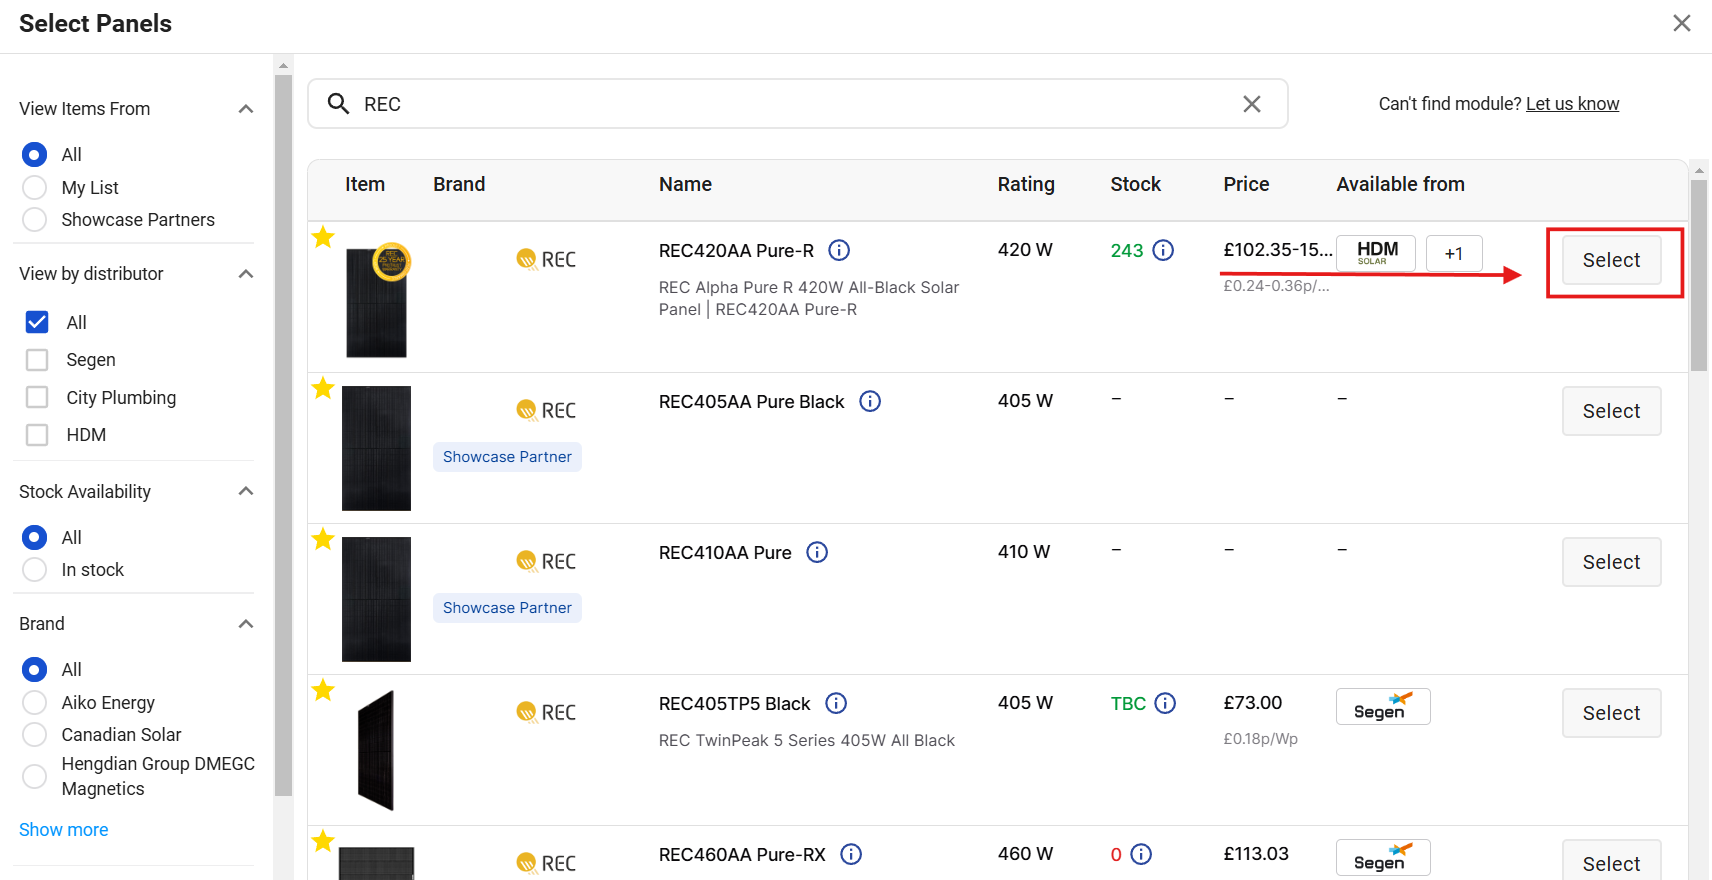Click the Rating column header
Screen dimensions: 1712x880
[x=1026, y=184]
